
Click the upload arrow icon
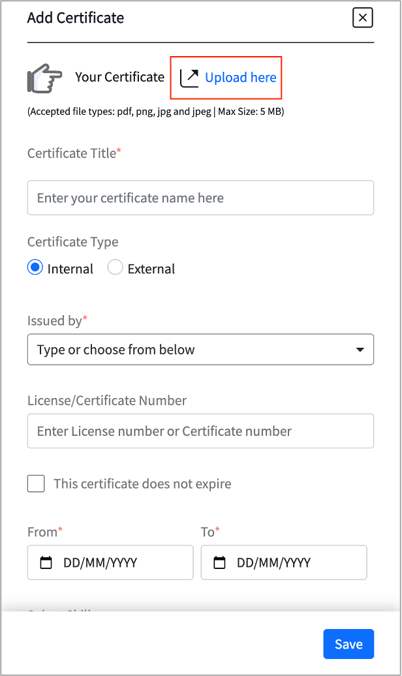[x=189, y=78]
